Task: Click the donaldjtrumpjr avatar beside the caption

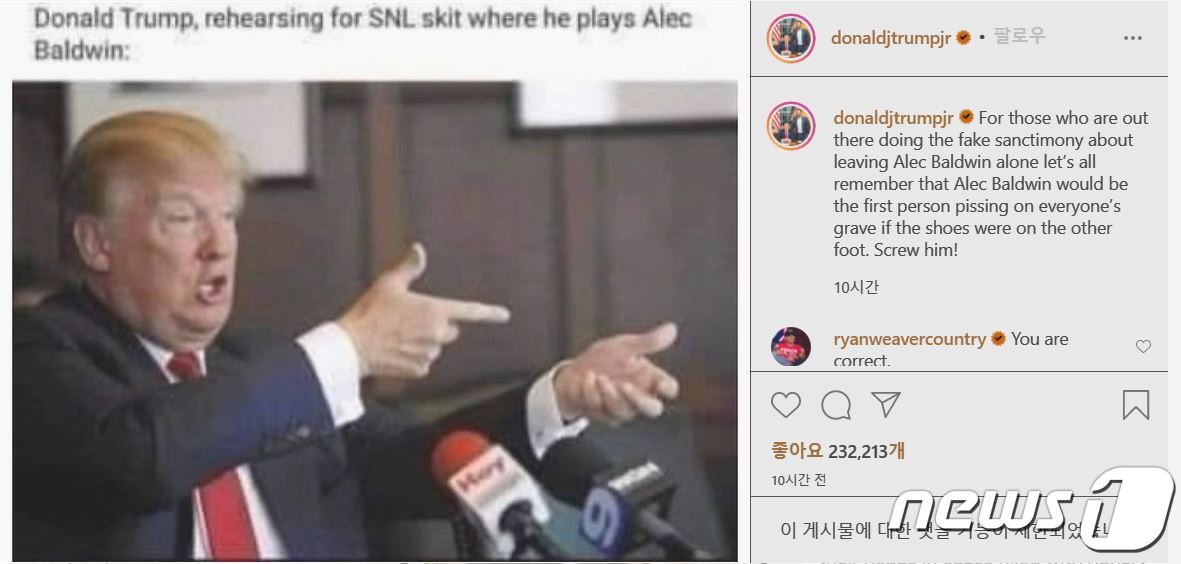Action: pos(791,126)
